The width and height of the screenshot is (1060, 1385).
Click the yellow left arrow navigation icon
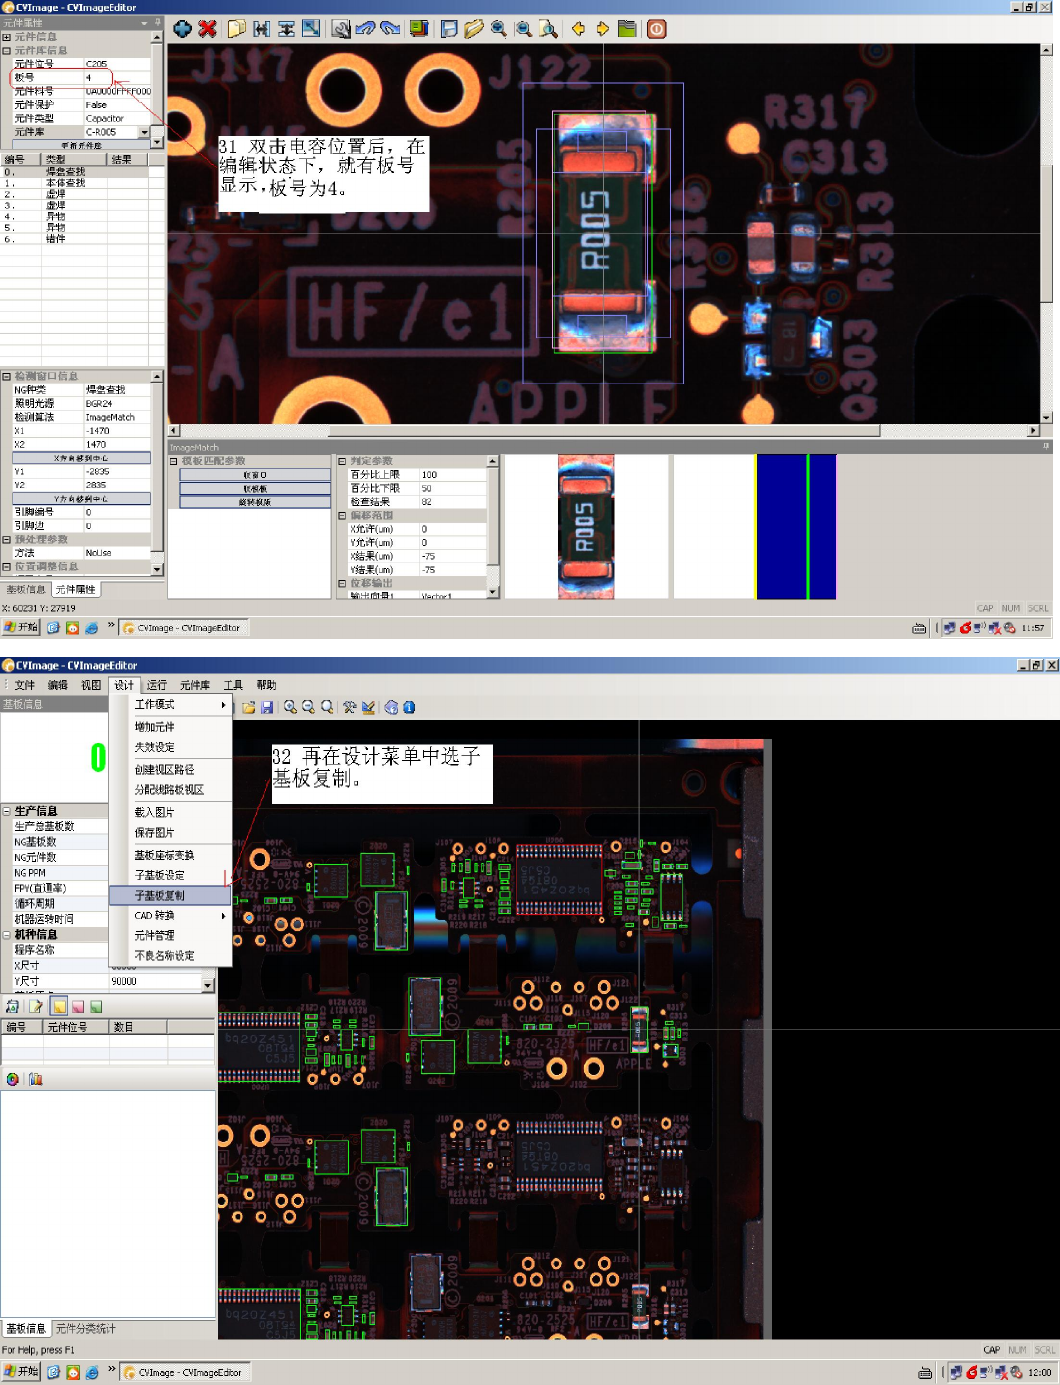point(578,29)
